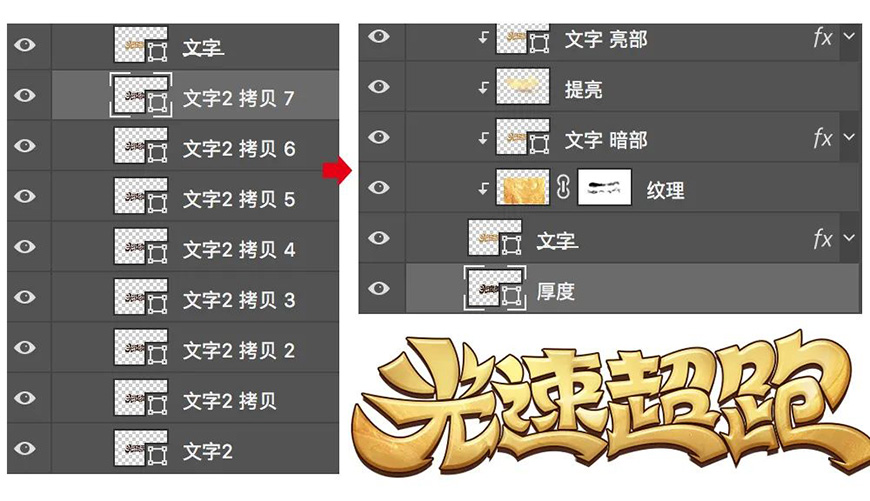Select layer name 文字2 拷贝 6
870x501 pixels.
[239, 149]
